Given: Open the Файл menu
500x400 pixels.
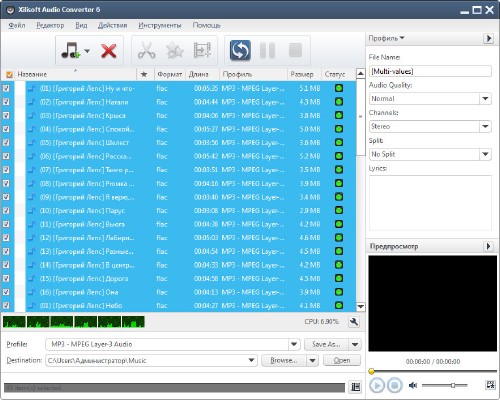Looking at the screenshot, I should click(17, 25).
